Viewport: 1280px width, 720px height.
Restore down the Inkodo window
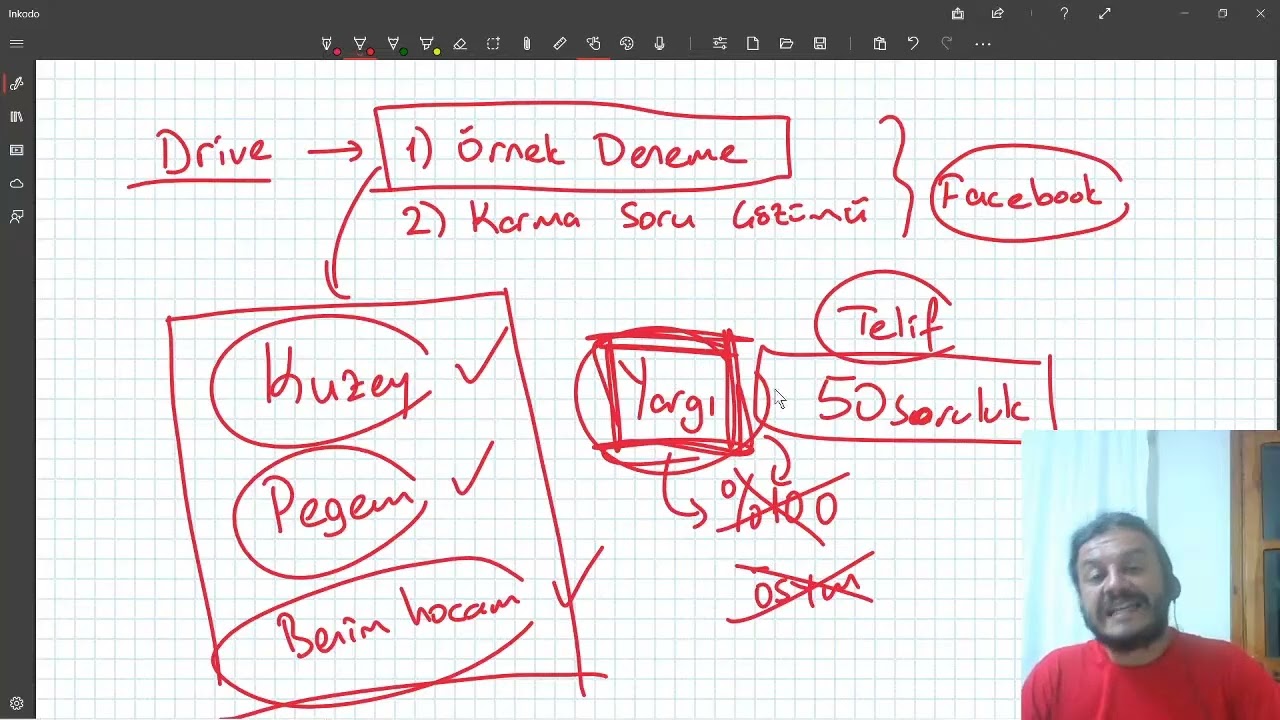click(x=1222, y=14)
